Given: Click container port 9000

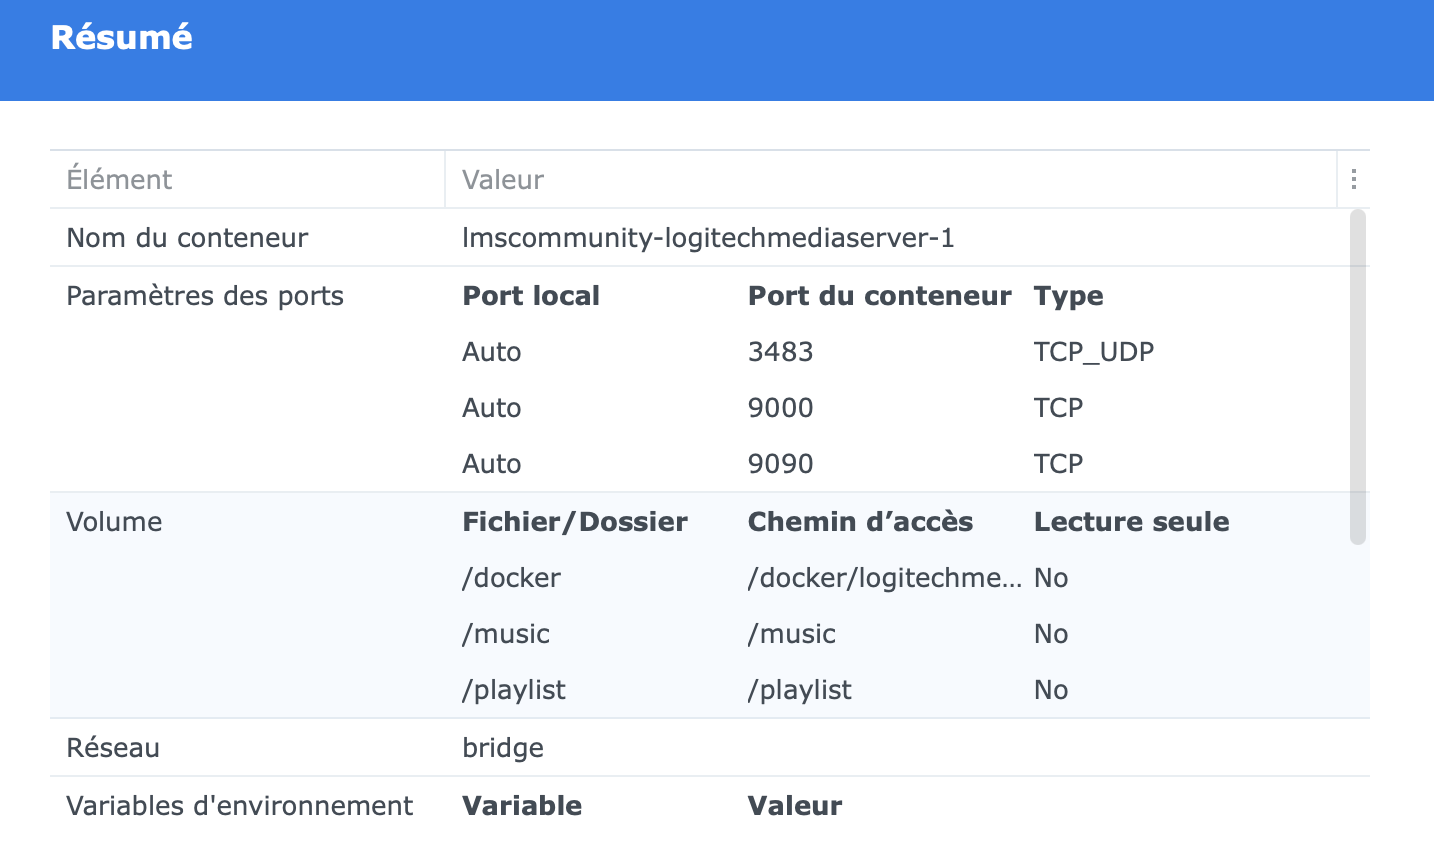Looking at the screenshot, I should (x=780, y=408).
